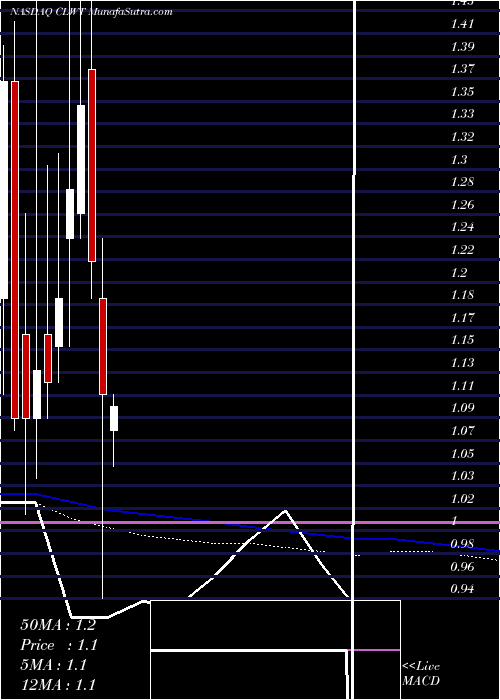Screen dimensions: 500x700
Task: Click the red candle topping at 1.37
Action: [x=92, y=165]
